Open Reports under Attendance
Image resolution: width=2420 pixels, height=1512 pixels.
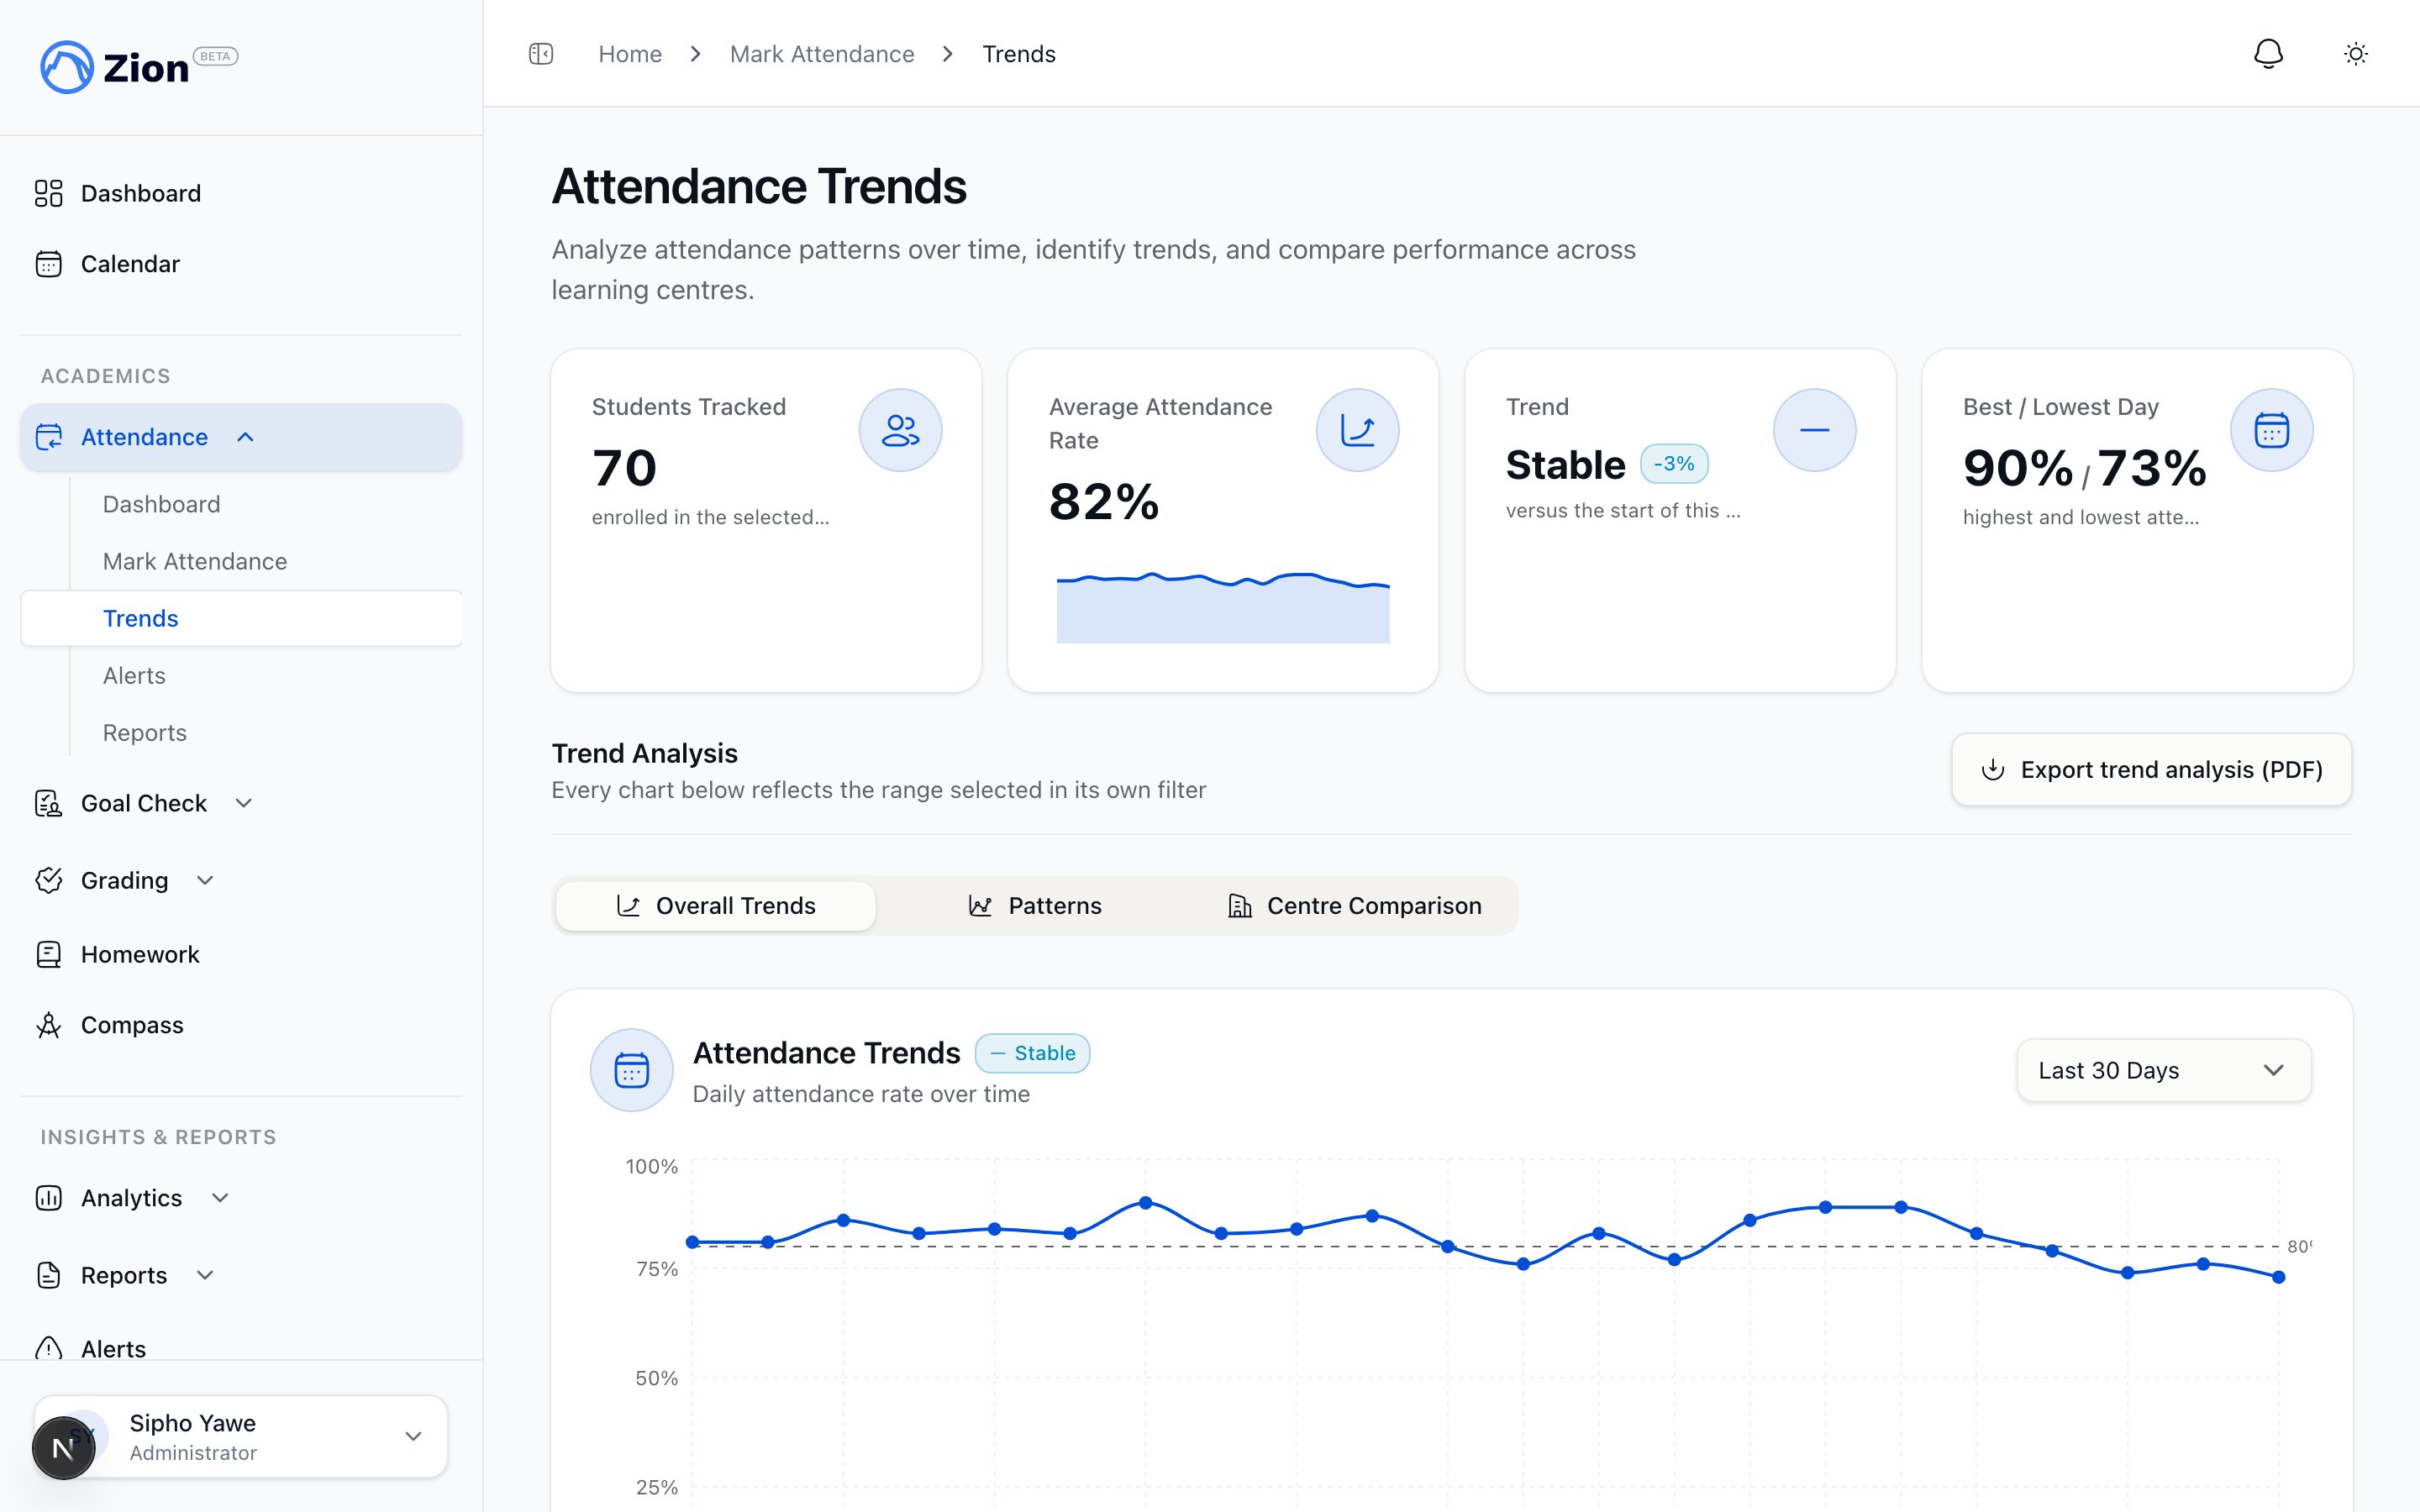pos(145,732)
